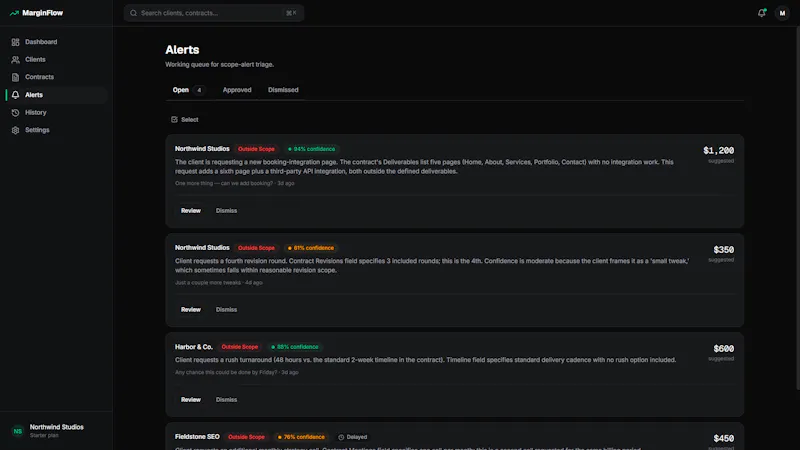Click the search magnifier icon

click(x=134, y=13)
